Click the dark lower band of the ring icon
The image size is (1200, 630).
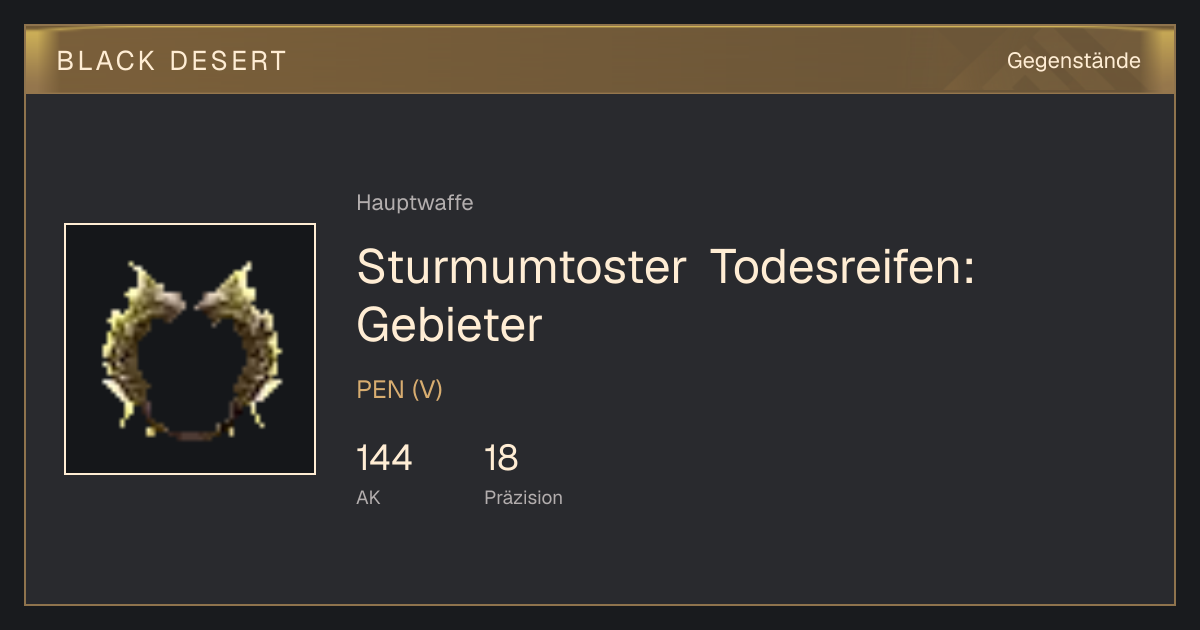[x=190, y=430]
